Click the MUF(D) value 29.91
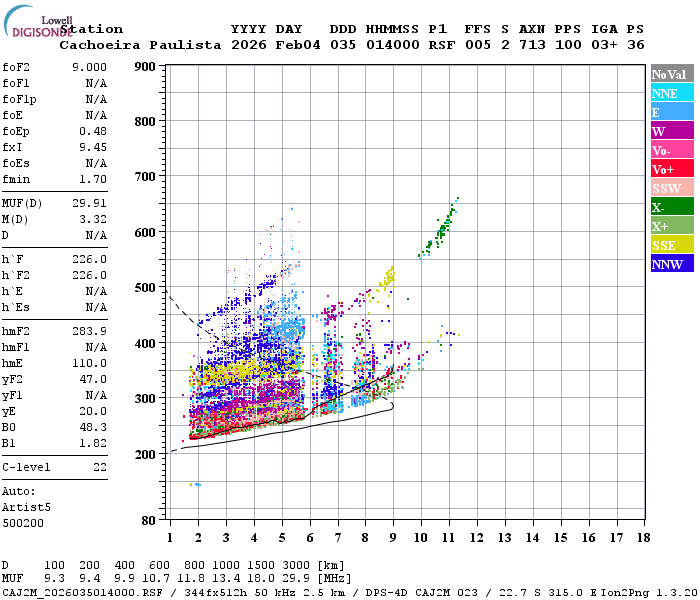700x600 pixels. point(89,204)
